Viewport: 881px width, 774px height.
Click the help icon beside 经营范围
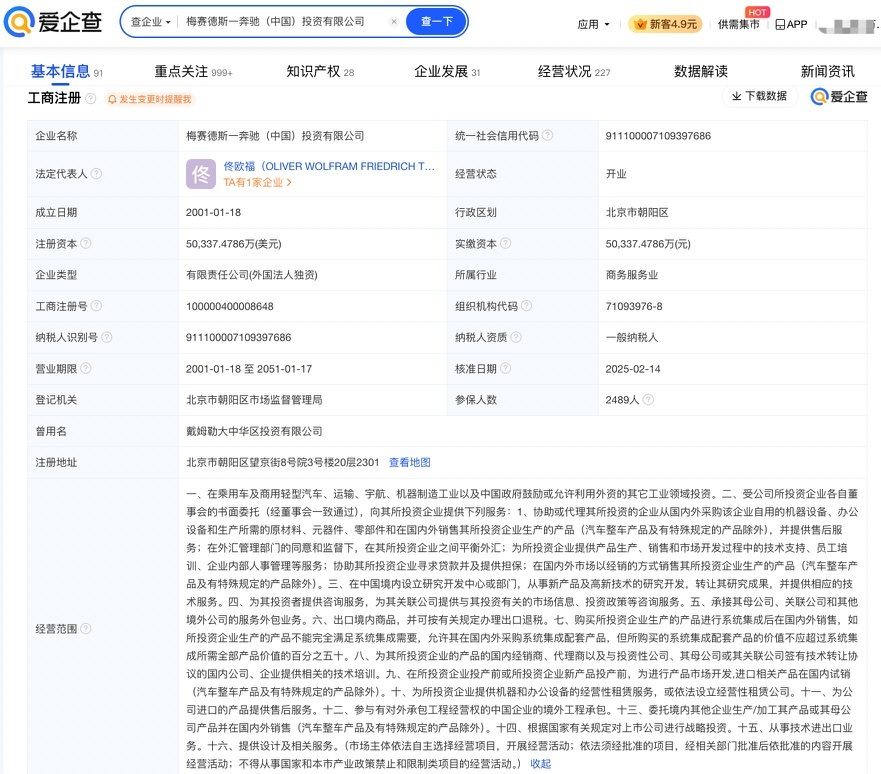pos(86,629)
